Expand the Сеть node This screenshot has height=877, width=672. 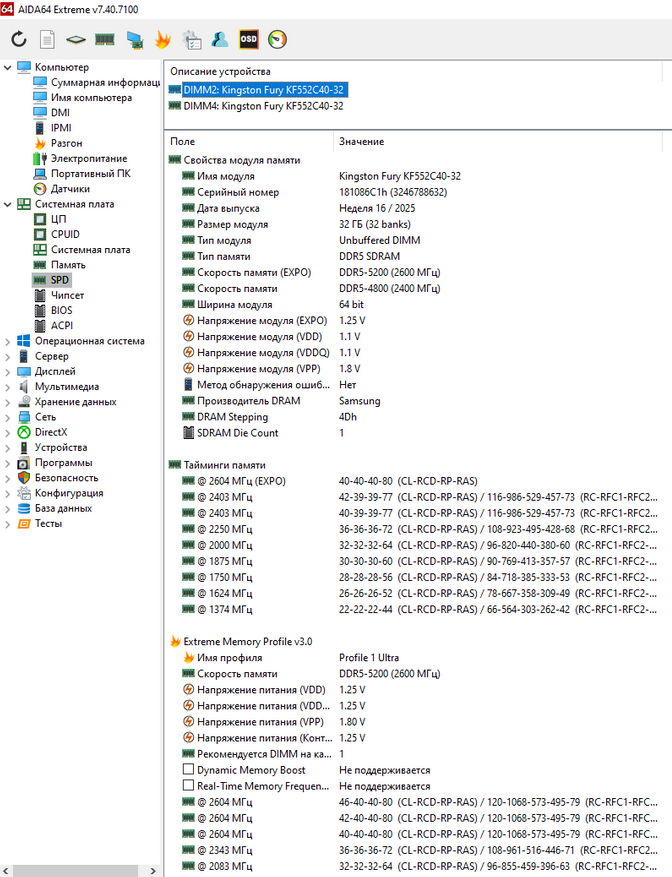[7, 417]
